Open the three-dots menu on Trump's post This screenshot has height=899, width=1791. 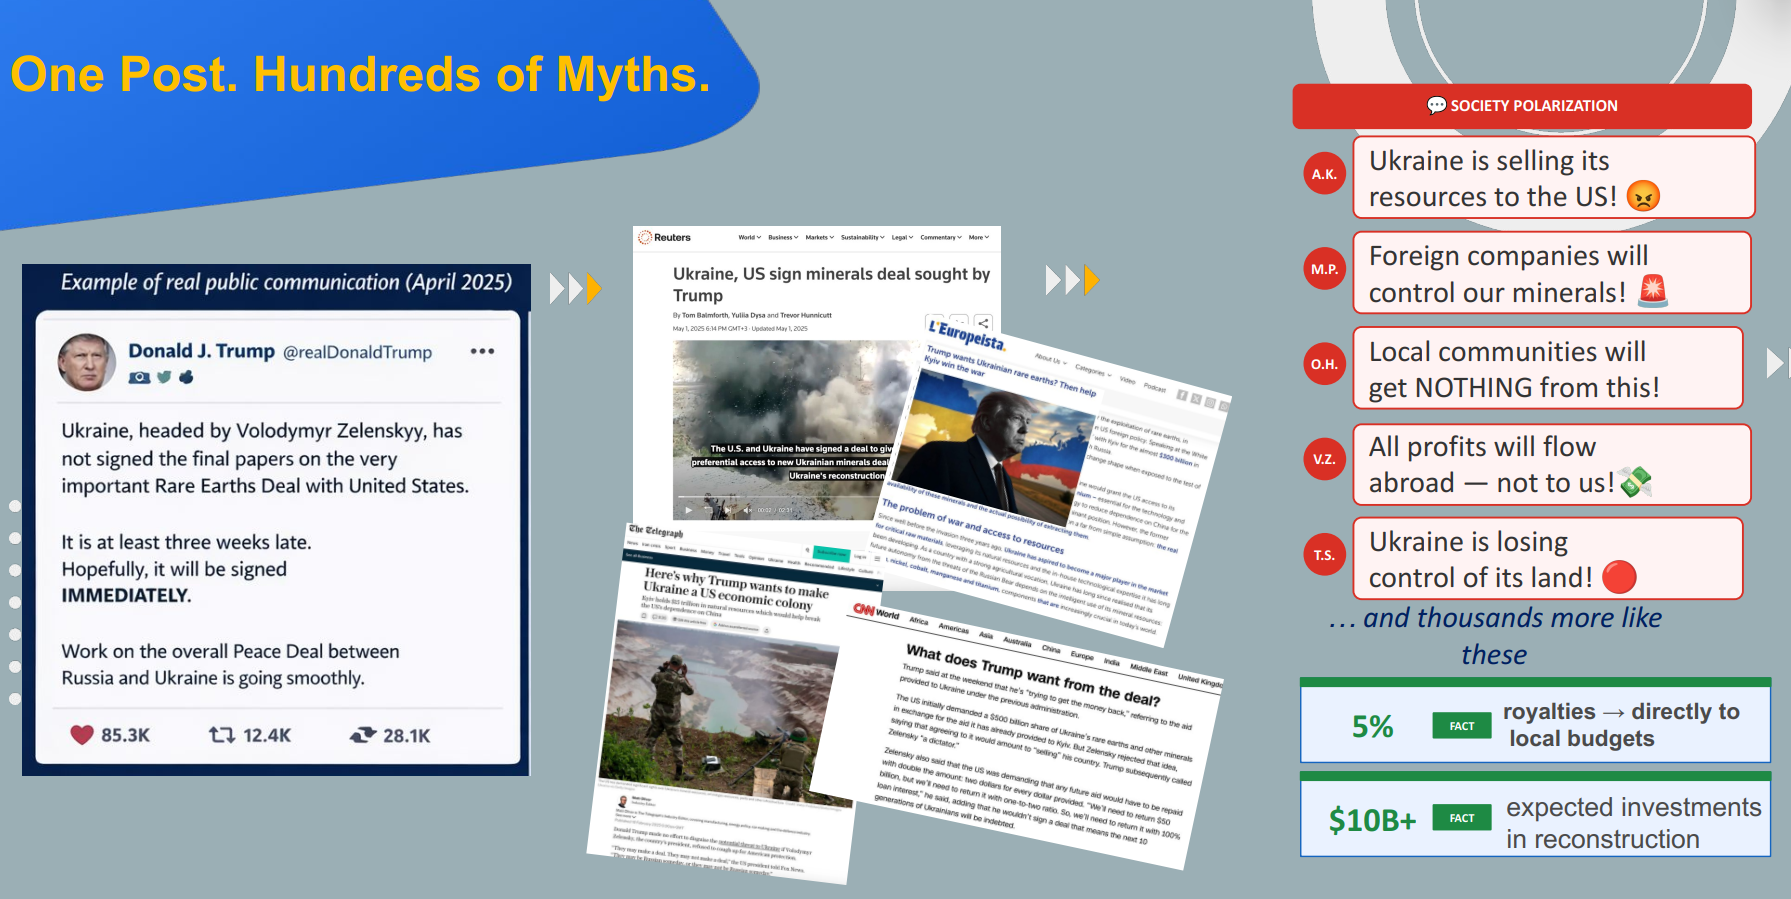click(482, 351)
